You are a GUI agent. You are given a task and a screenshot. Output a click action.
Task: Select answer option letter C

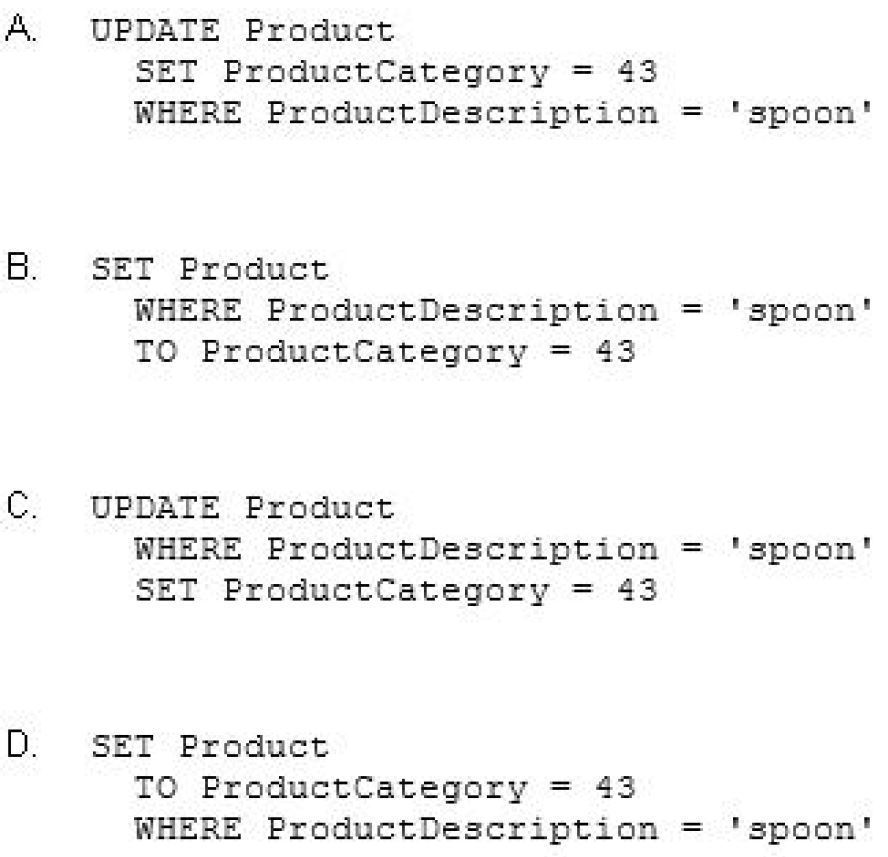(20, 507)
